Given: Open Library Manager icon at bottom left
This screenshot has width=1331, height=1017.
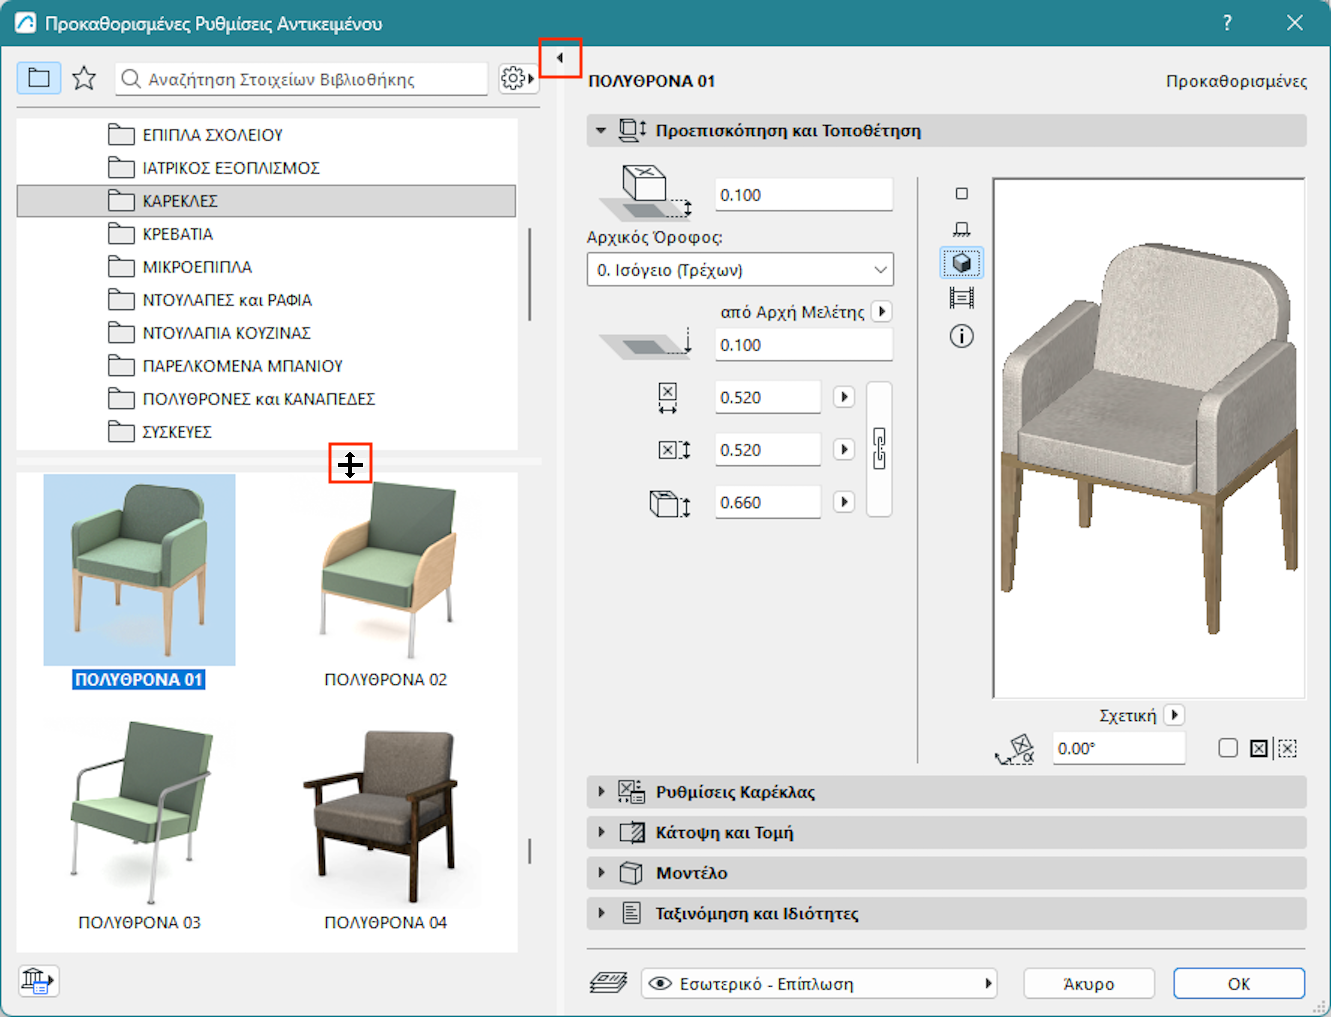Looking at the screenshot, I should [x=38, y=981].
